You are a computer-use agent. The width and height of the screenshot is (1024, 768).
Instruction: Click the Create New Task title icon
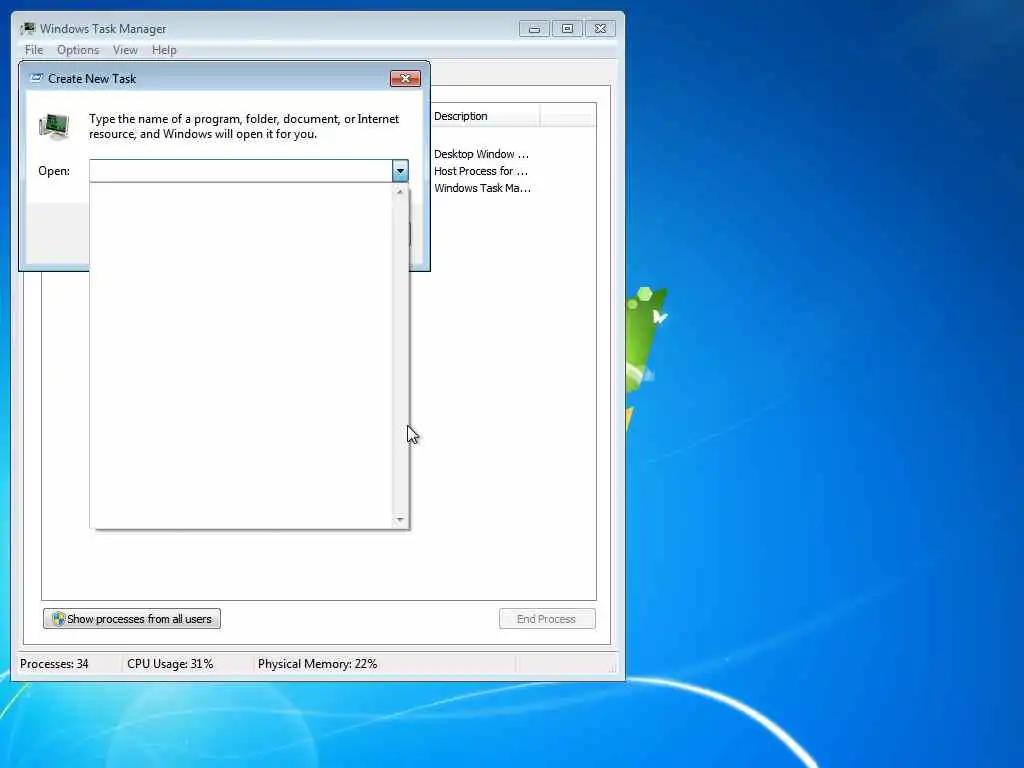coord(37,78)
